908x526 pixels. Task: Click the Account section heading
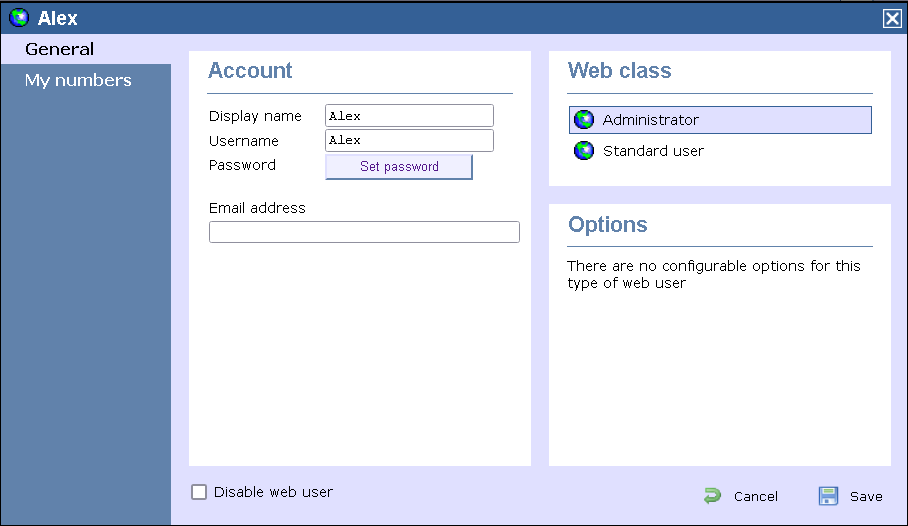tap(250, 71)
